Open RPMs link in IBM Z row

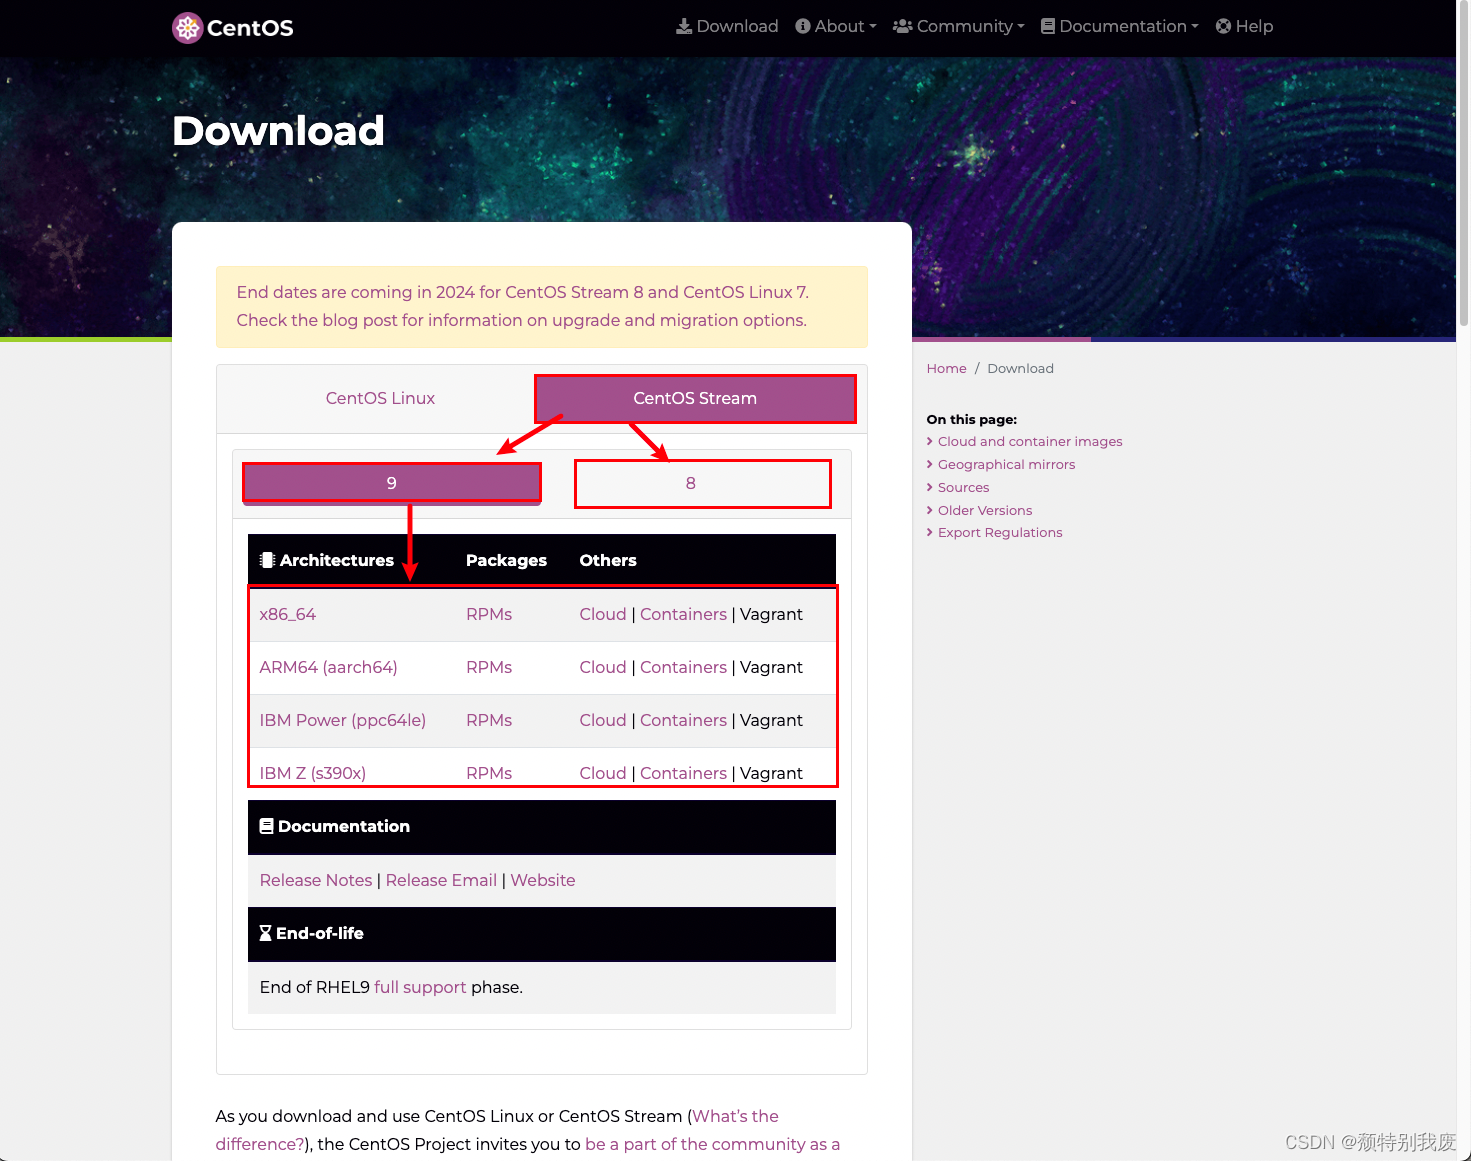(489, 773)
